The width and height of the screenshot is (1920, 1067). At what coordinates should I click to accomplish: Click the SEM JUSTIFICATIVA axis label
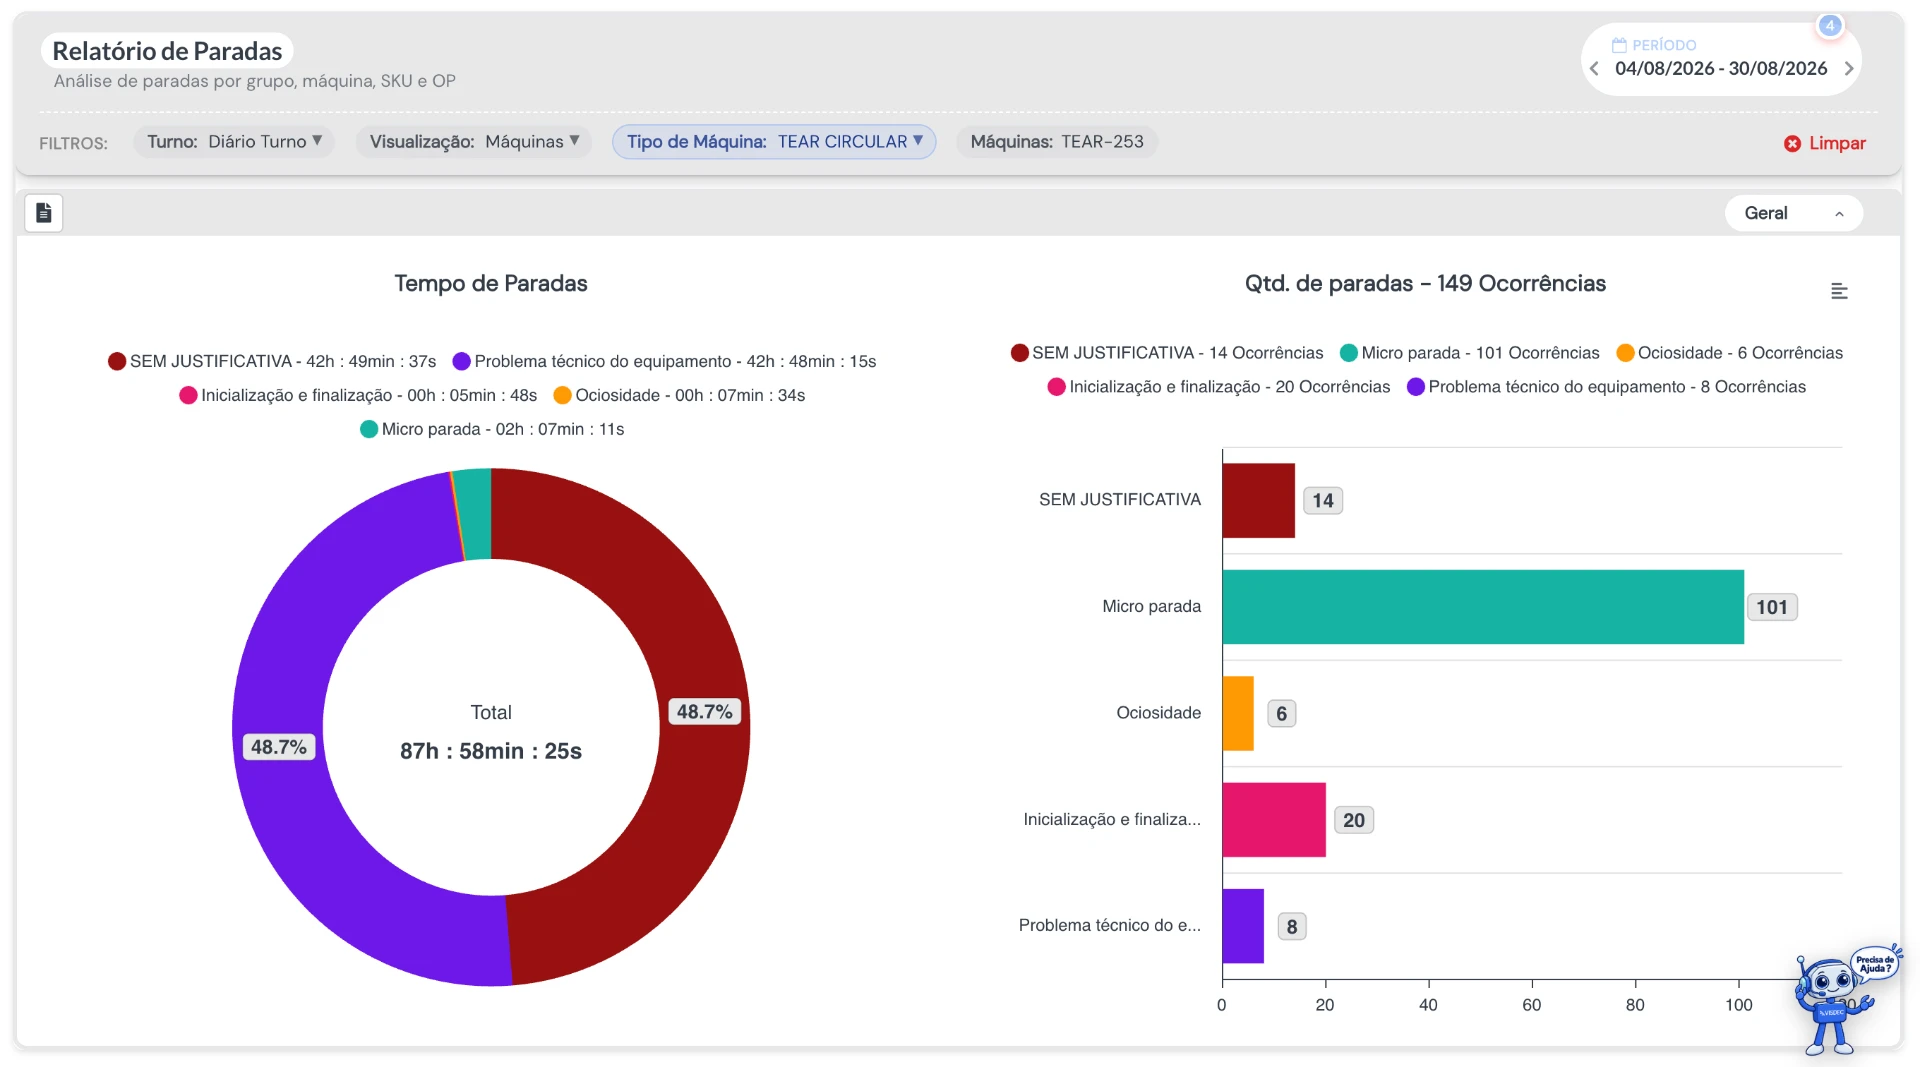click(1120, 499)
